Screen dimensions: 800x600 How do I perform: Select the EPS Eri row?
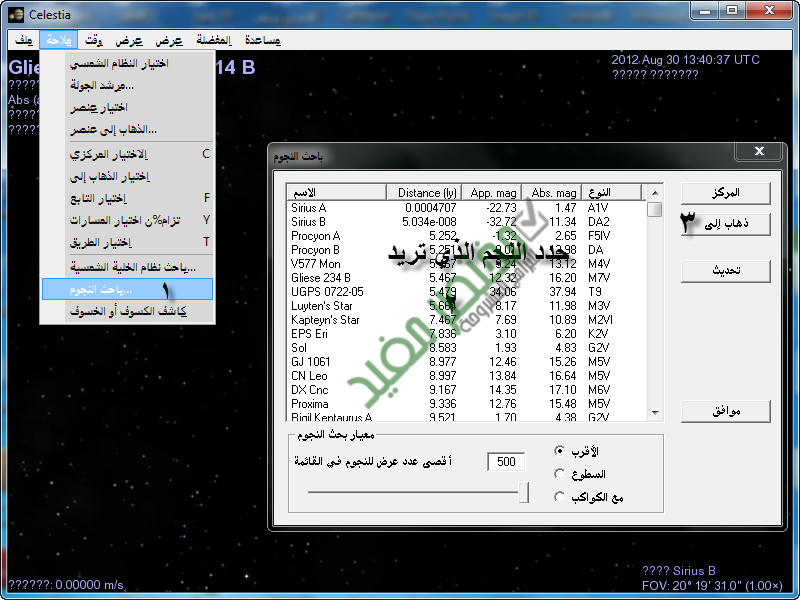(x=466, y=334)
